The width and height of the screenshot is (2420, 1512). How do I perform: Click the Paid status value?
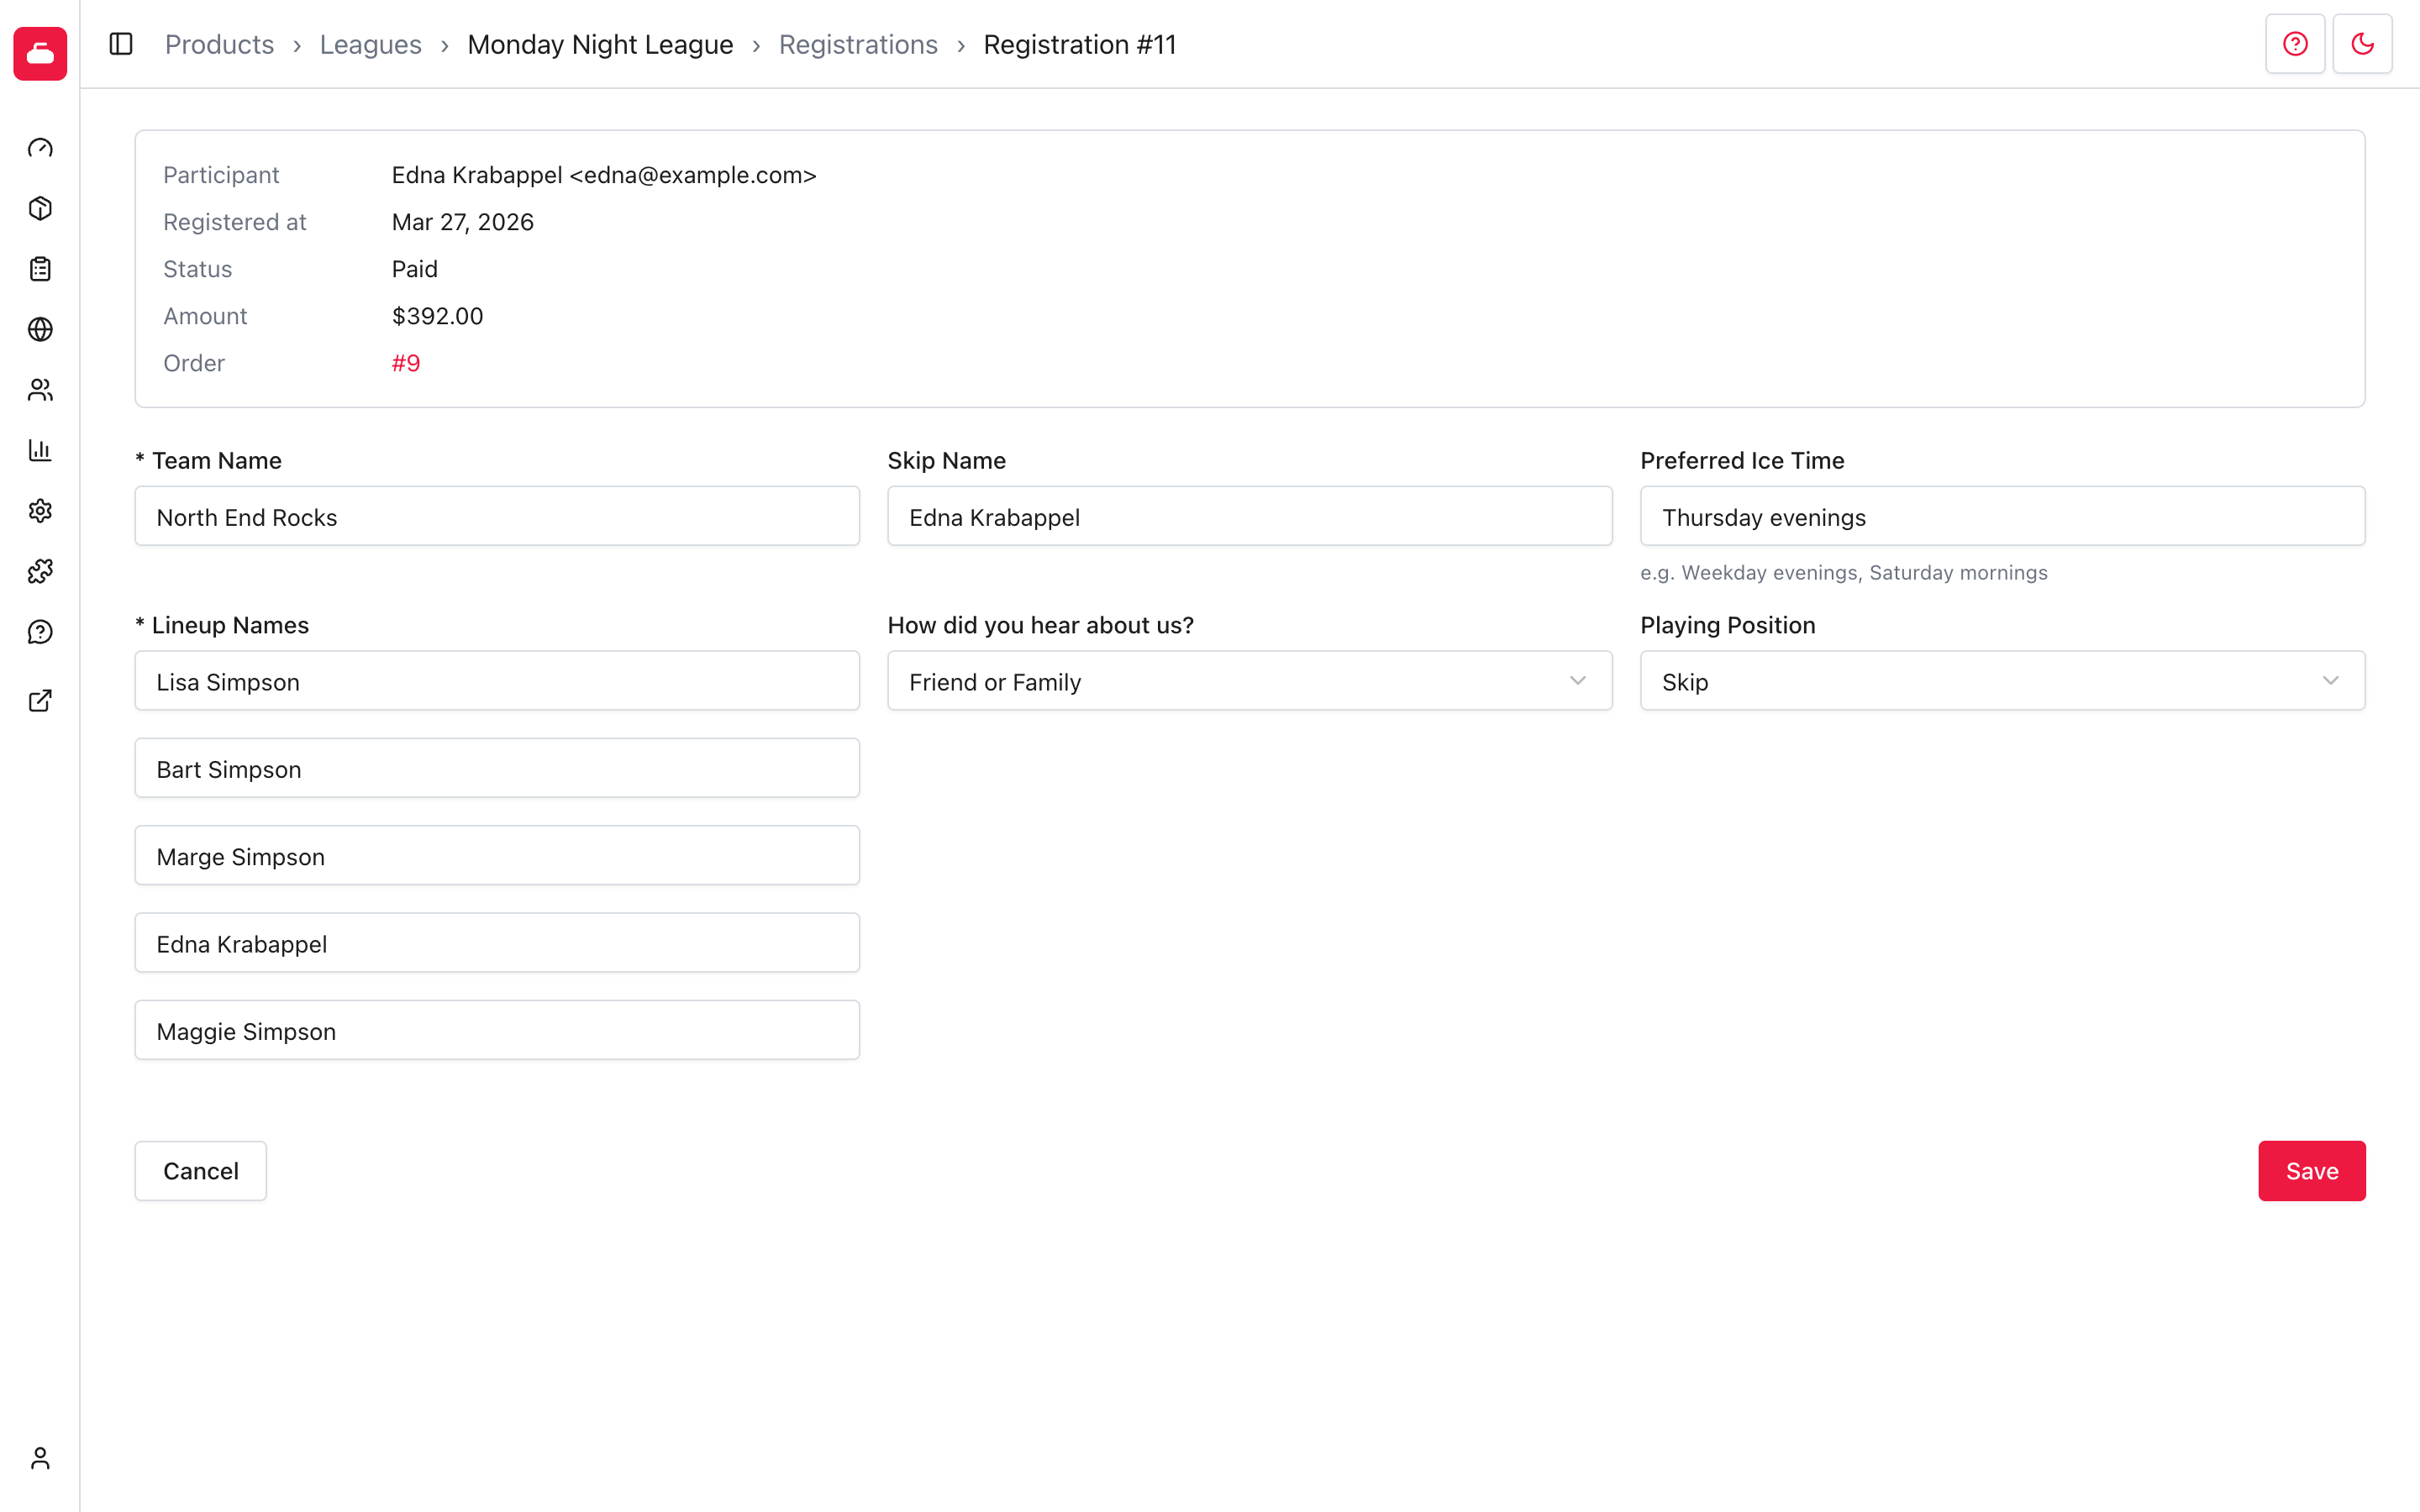414,269
